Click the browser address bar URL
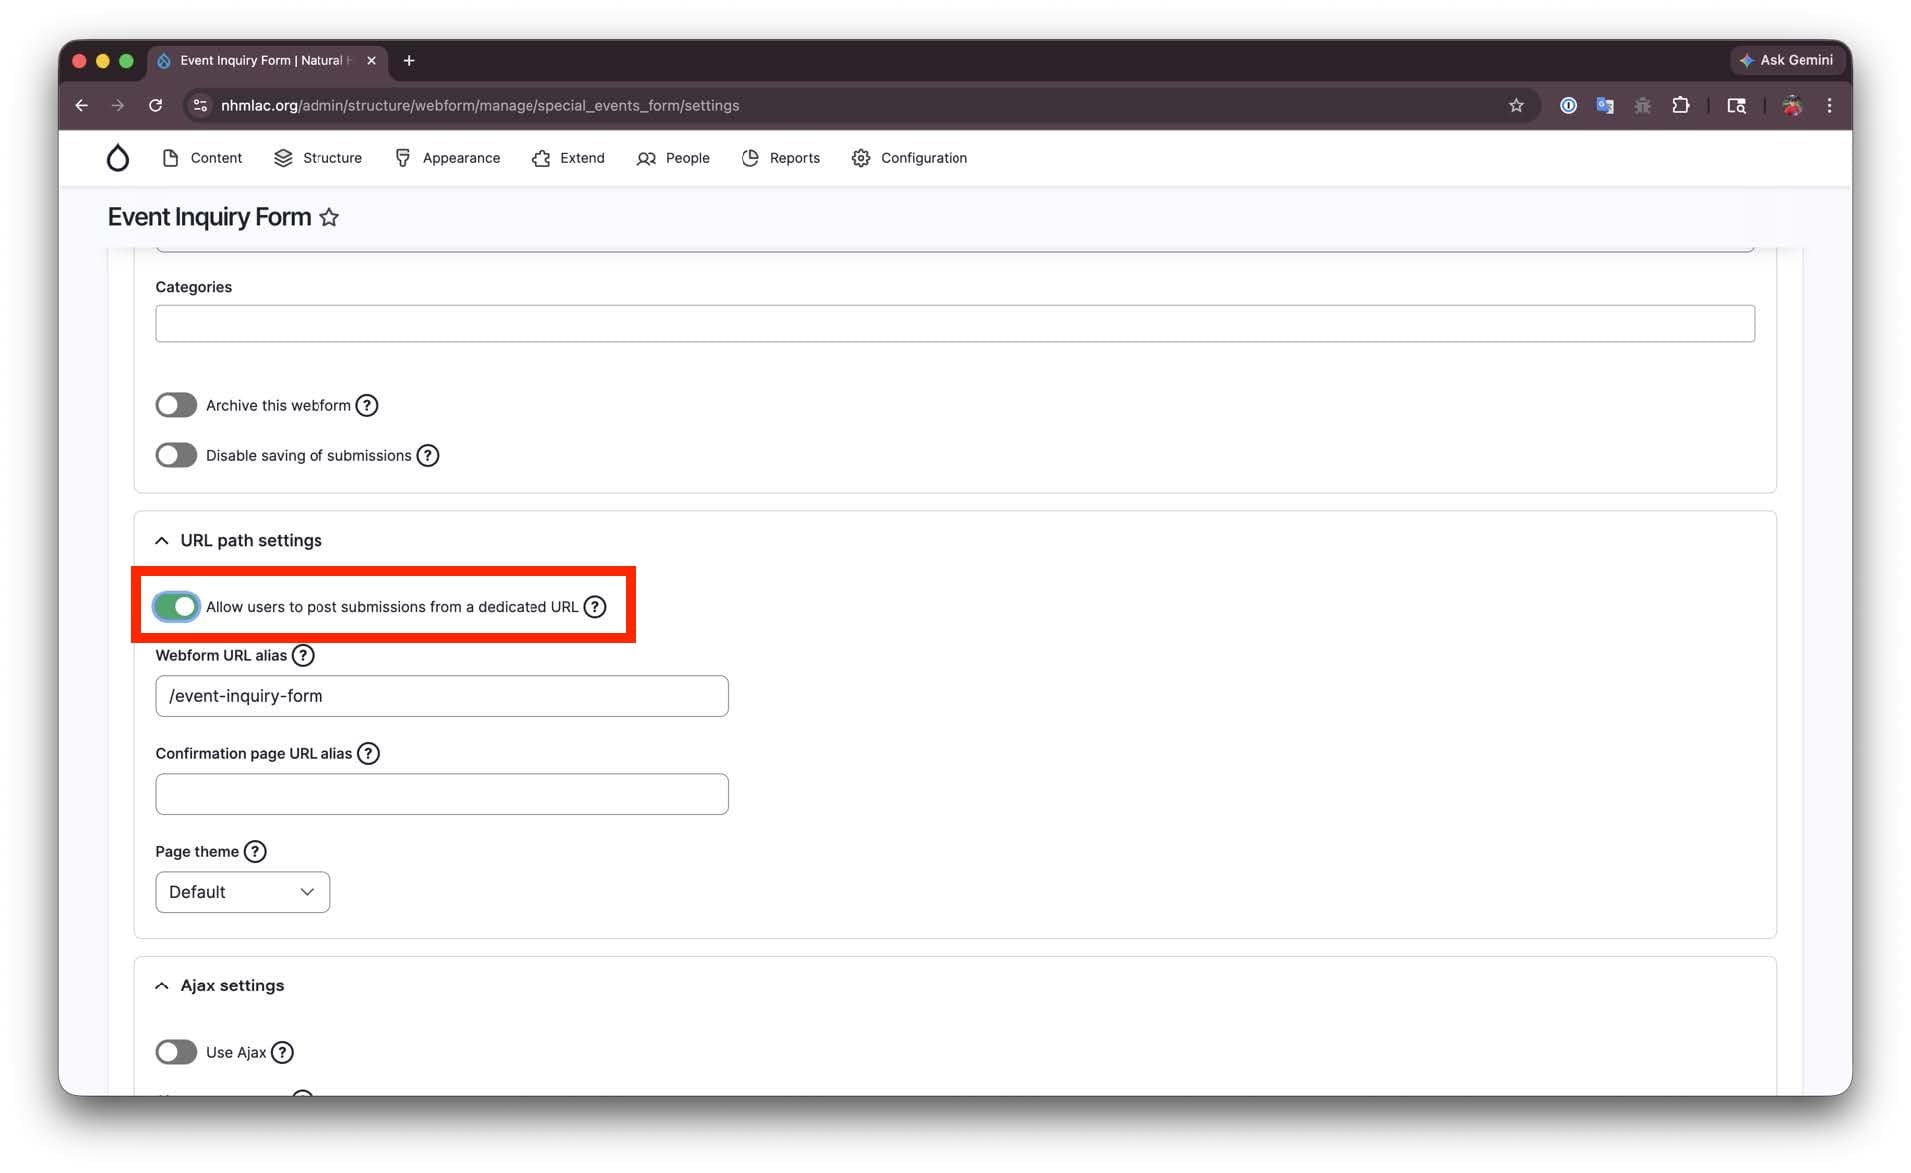The height and width of the screenshot is (1173, 1911). (480, 105)
